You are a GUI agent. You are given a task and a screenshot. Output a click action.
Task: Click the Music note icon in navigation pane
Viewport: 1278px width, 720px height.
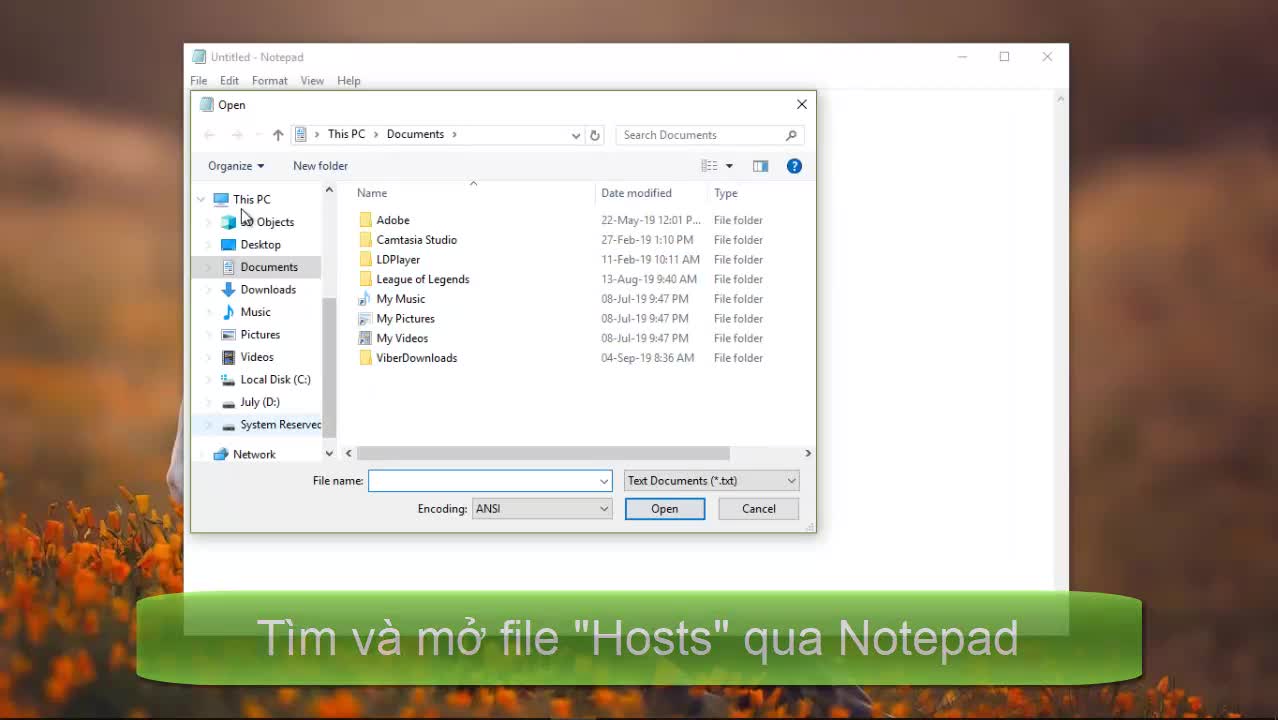[228, 312]
